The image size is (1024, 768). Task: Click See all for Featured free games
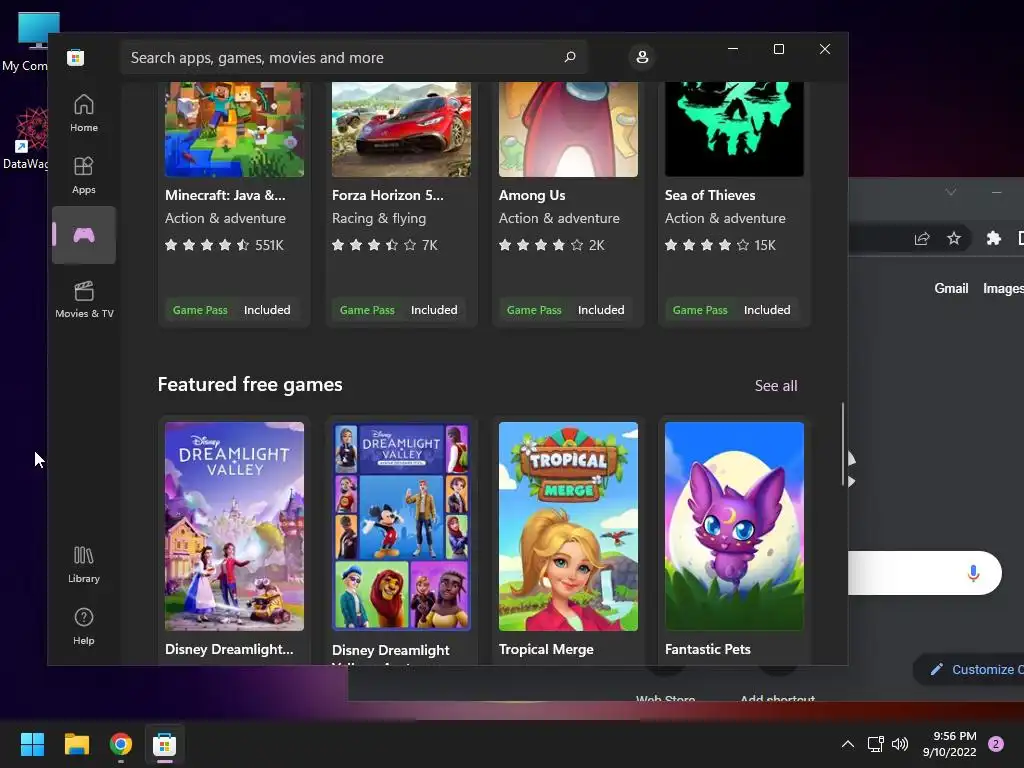(776, 386)
